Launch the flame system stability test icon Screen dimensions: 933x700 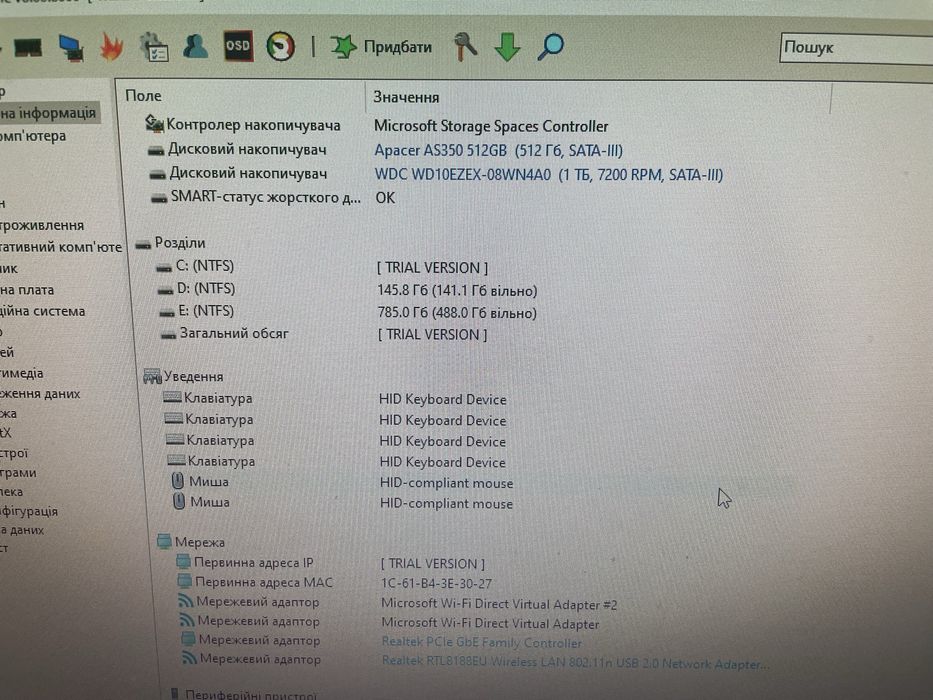[112, 46]
